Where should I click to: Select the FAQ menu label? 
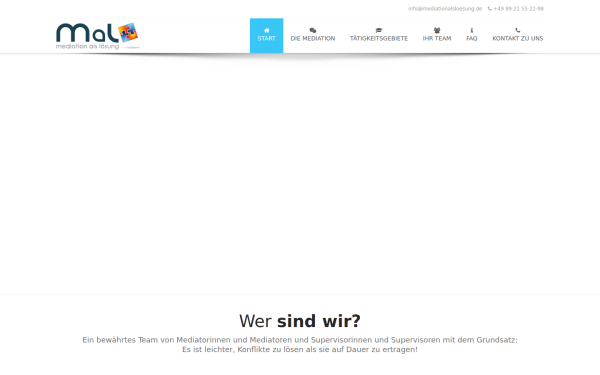(x=472, y=39)
